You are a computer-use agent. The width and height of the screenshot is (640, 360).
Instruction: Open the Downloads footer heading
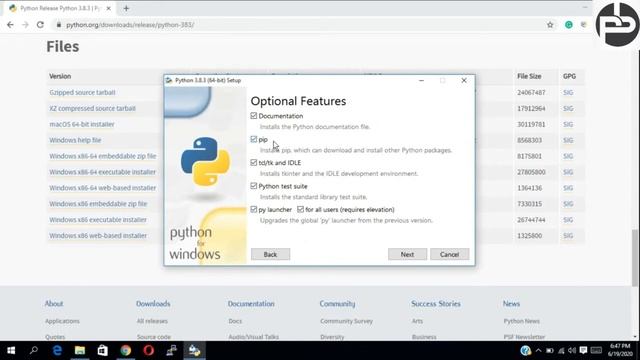pos(153,304)
